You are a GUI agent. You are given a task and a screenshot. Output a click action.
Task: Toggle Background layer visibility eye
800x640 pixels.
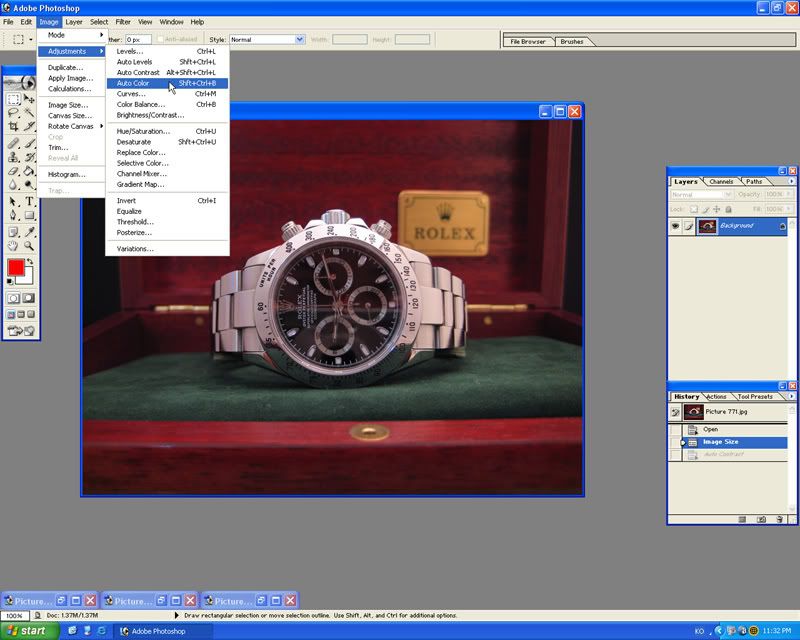[675, 226]
